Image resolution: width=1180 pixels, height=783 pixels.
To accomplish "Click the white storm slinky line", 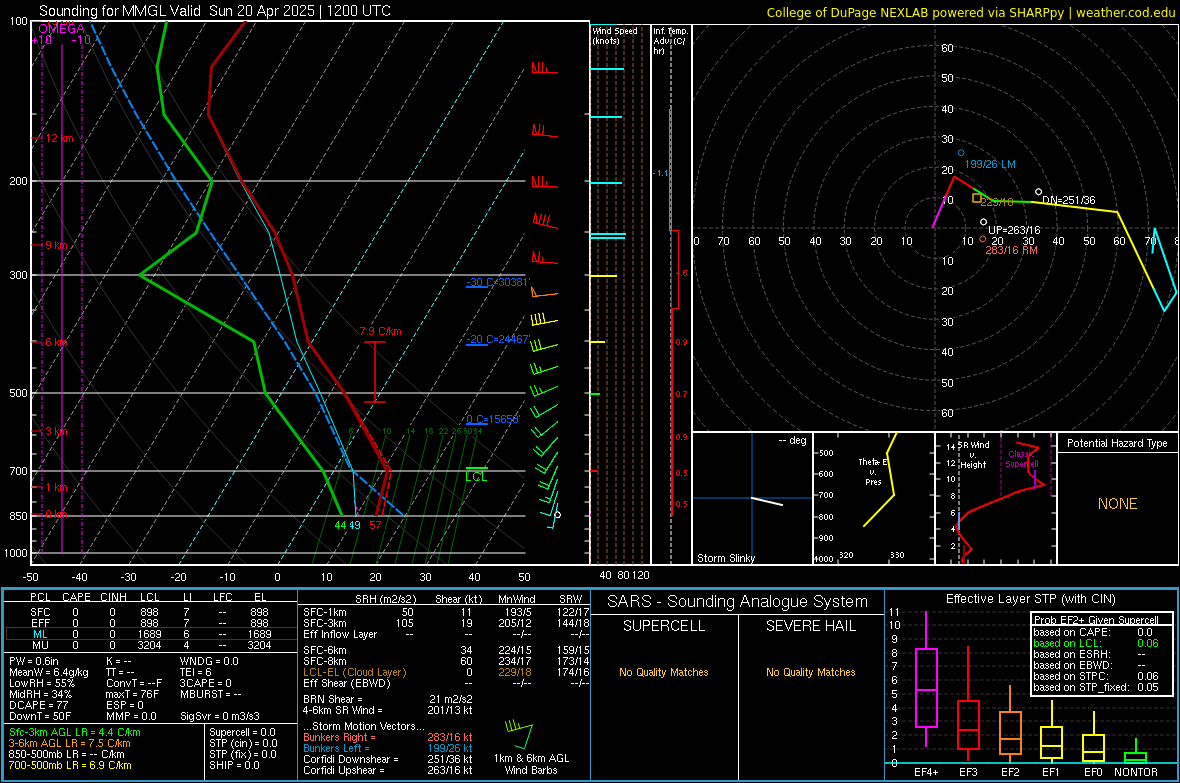I will [x=767, y=501].
